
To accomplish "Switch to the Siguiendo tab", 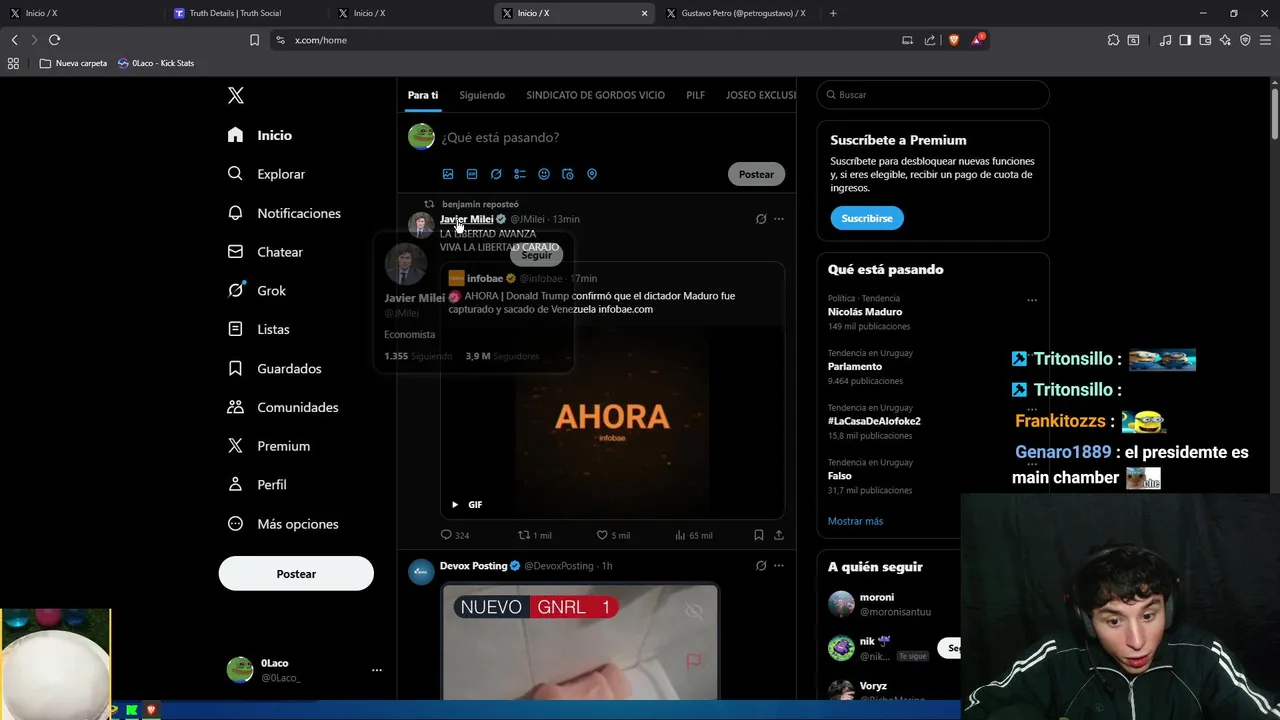I will pyautogui.click(x=482, y=95).
